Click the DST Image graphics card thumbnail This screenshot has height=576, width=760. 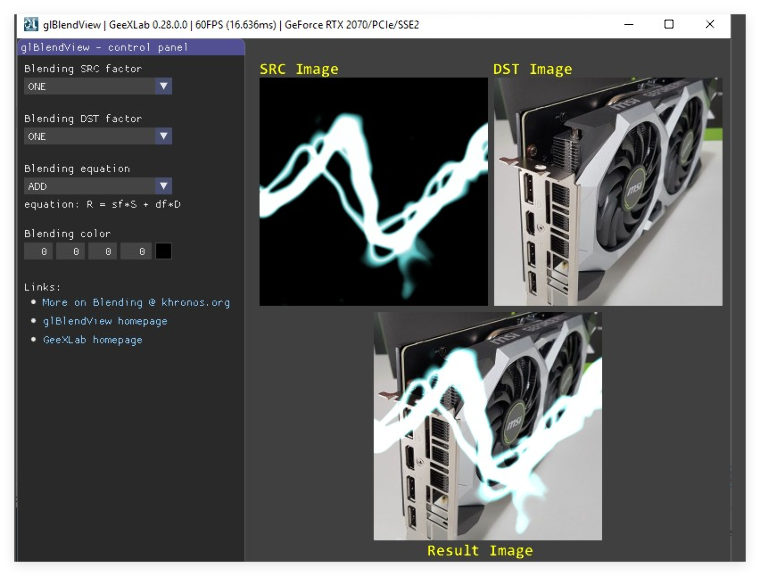[608, 192]
